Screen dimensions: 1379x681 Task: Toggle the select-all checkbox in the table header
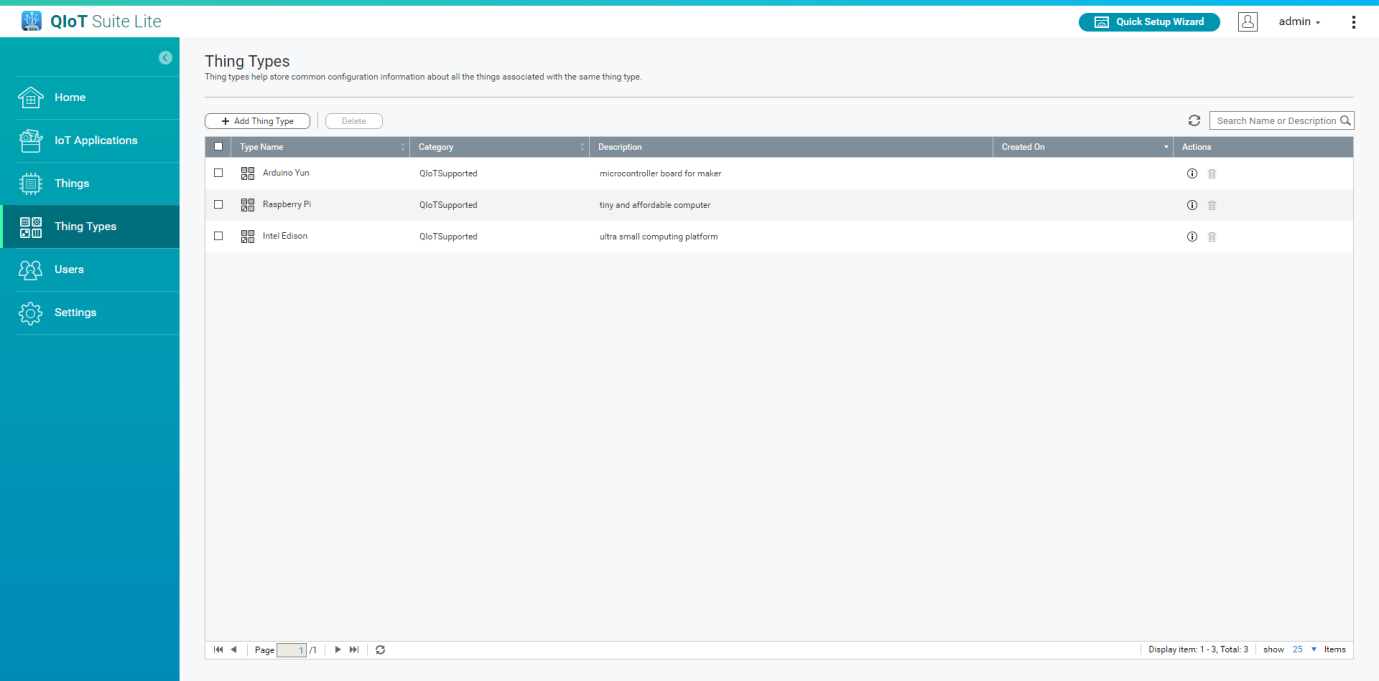tap(219, 147)
